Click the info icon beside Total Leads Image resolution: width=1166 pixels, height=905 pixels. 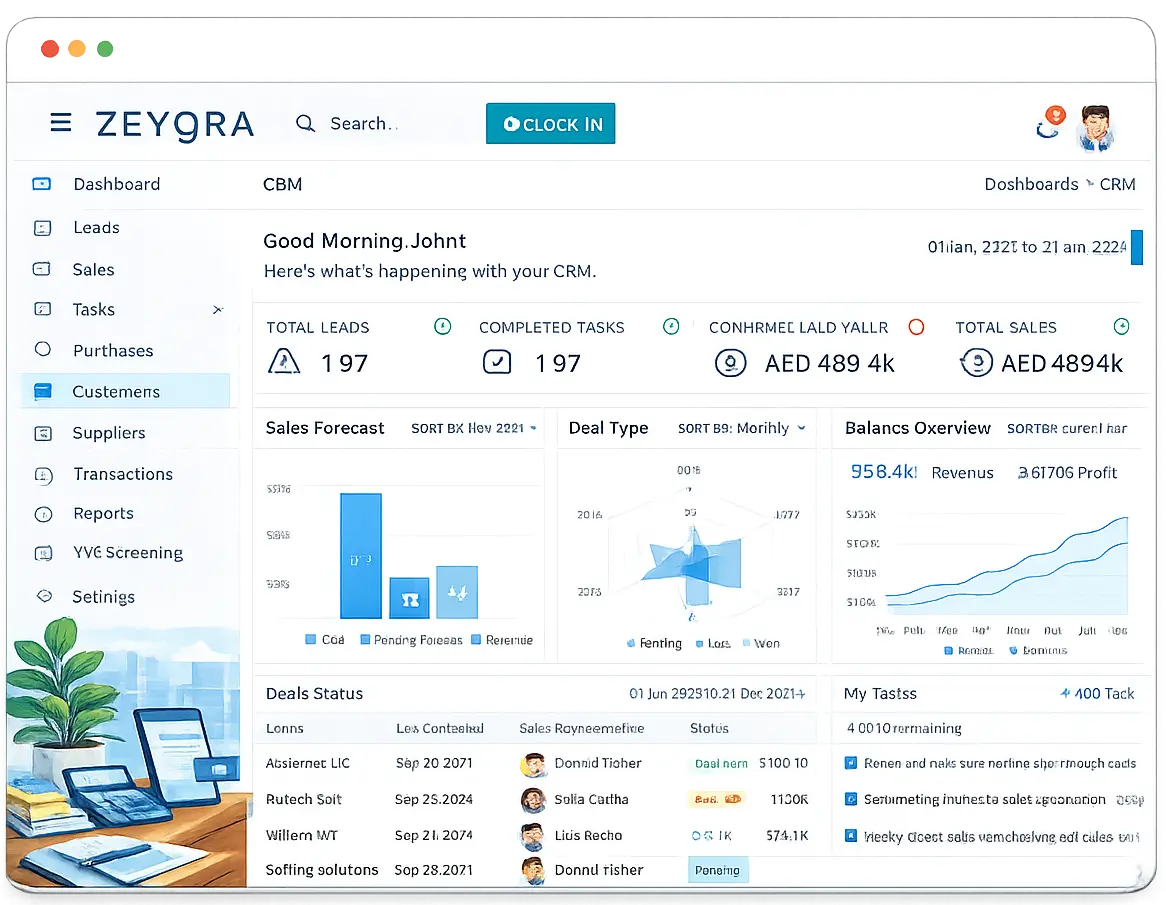[442, 326]
